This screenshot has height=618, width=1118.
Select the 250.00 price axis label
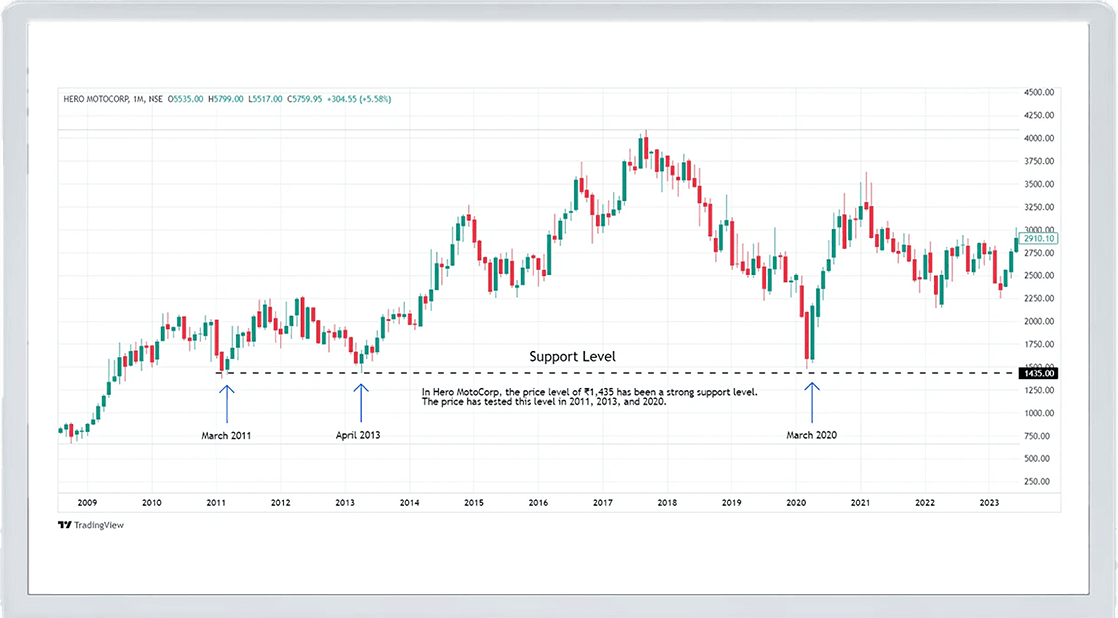point(1037,481)
